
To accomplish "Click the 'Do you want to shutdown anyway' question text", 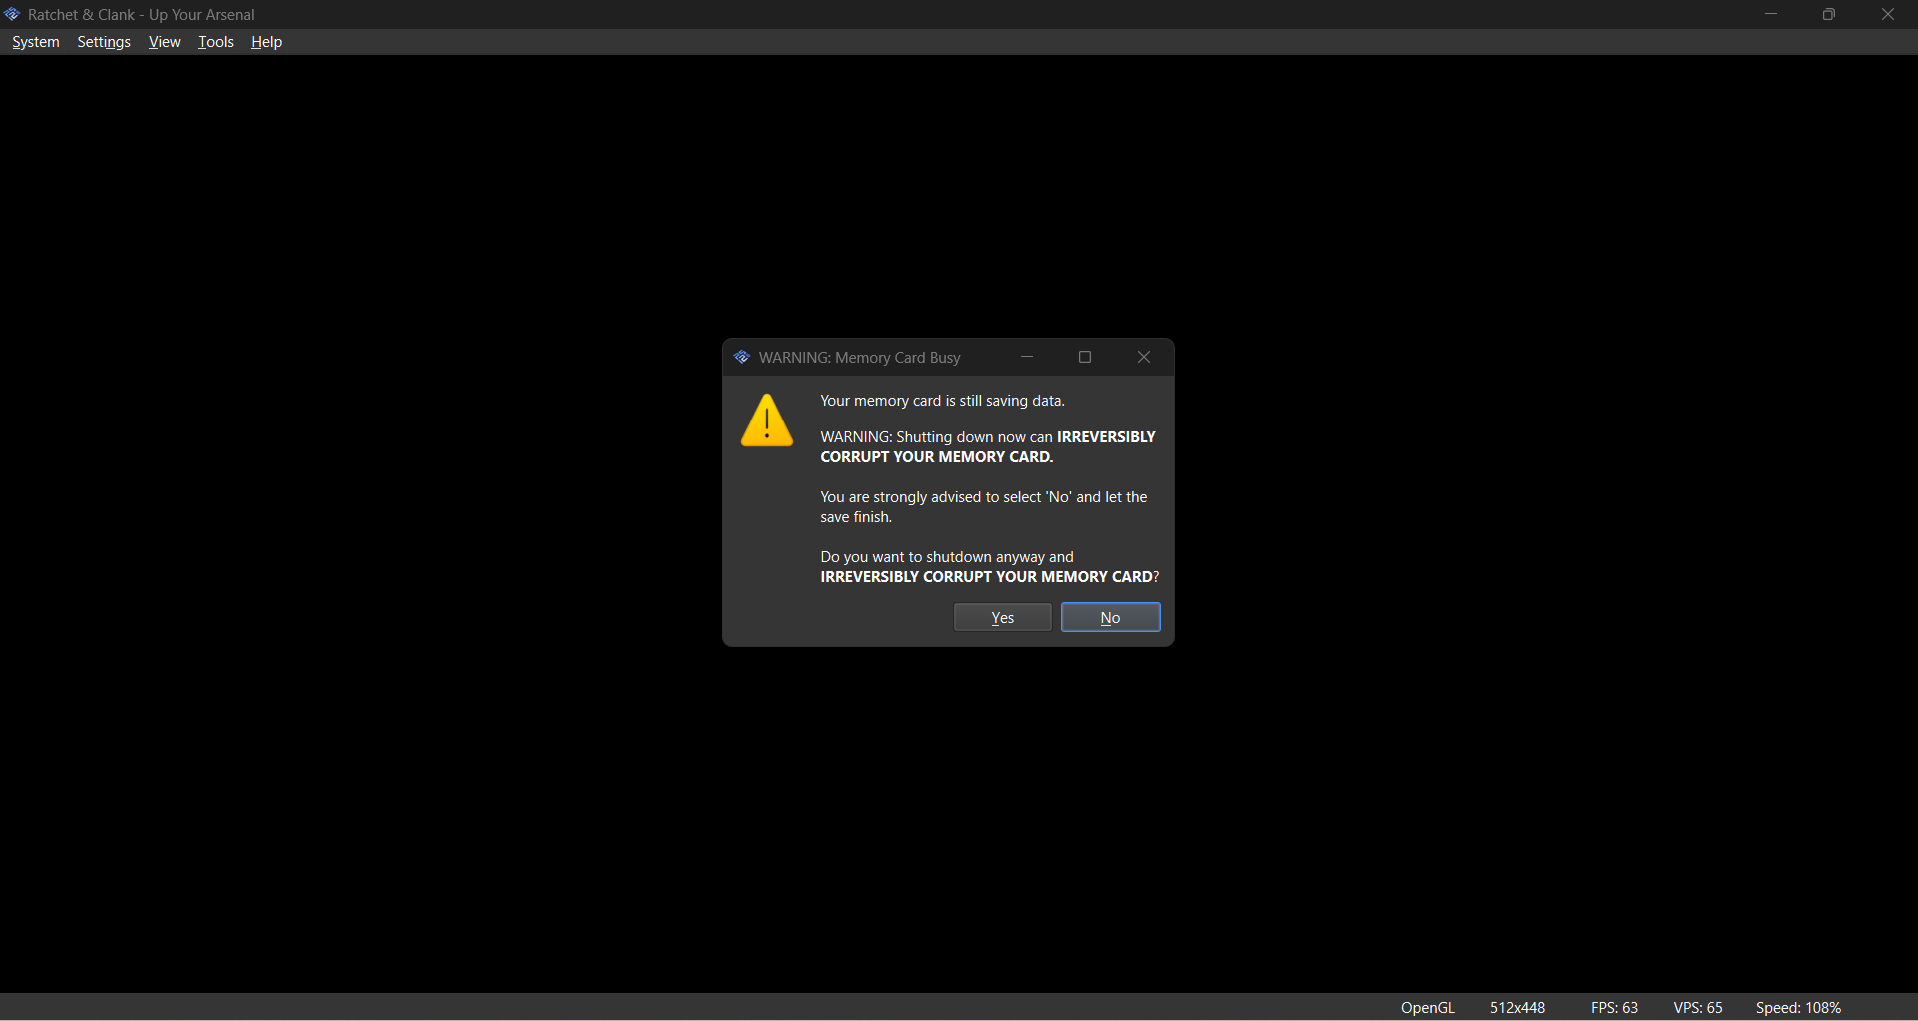I will pos(990,567).
